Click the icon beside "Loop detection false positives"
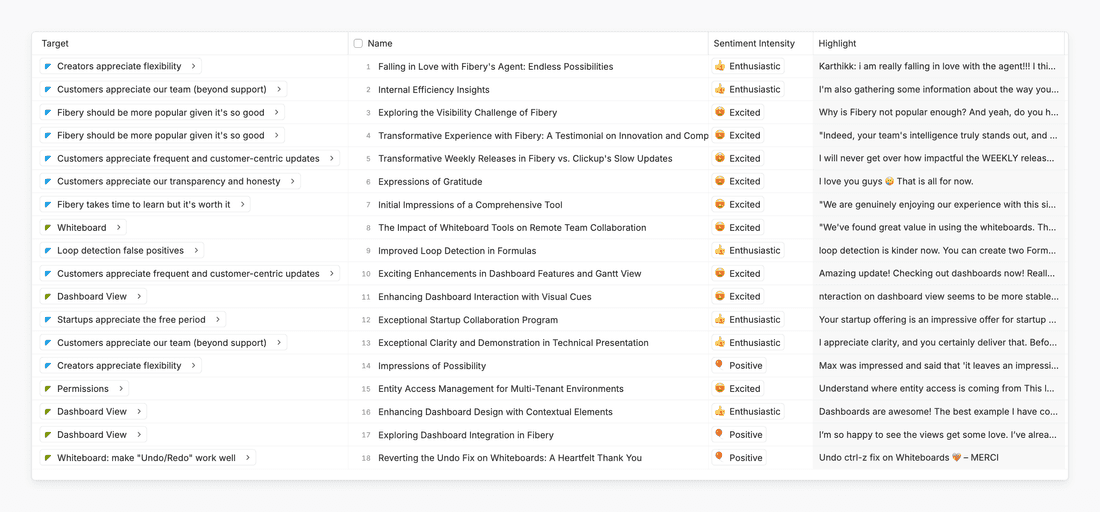This screenshot has height=512, width=1100. [x=48, y=251]
